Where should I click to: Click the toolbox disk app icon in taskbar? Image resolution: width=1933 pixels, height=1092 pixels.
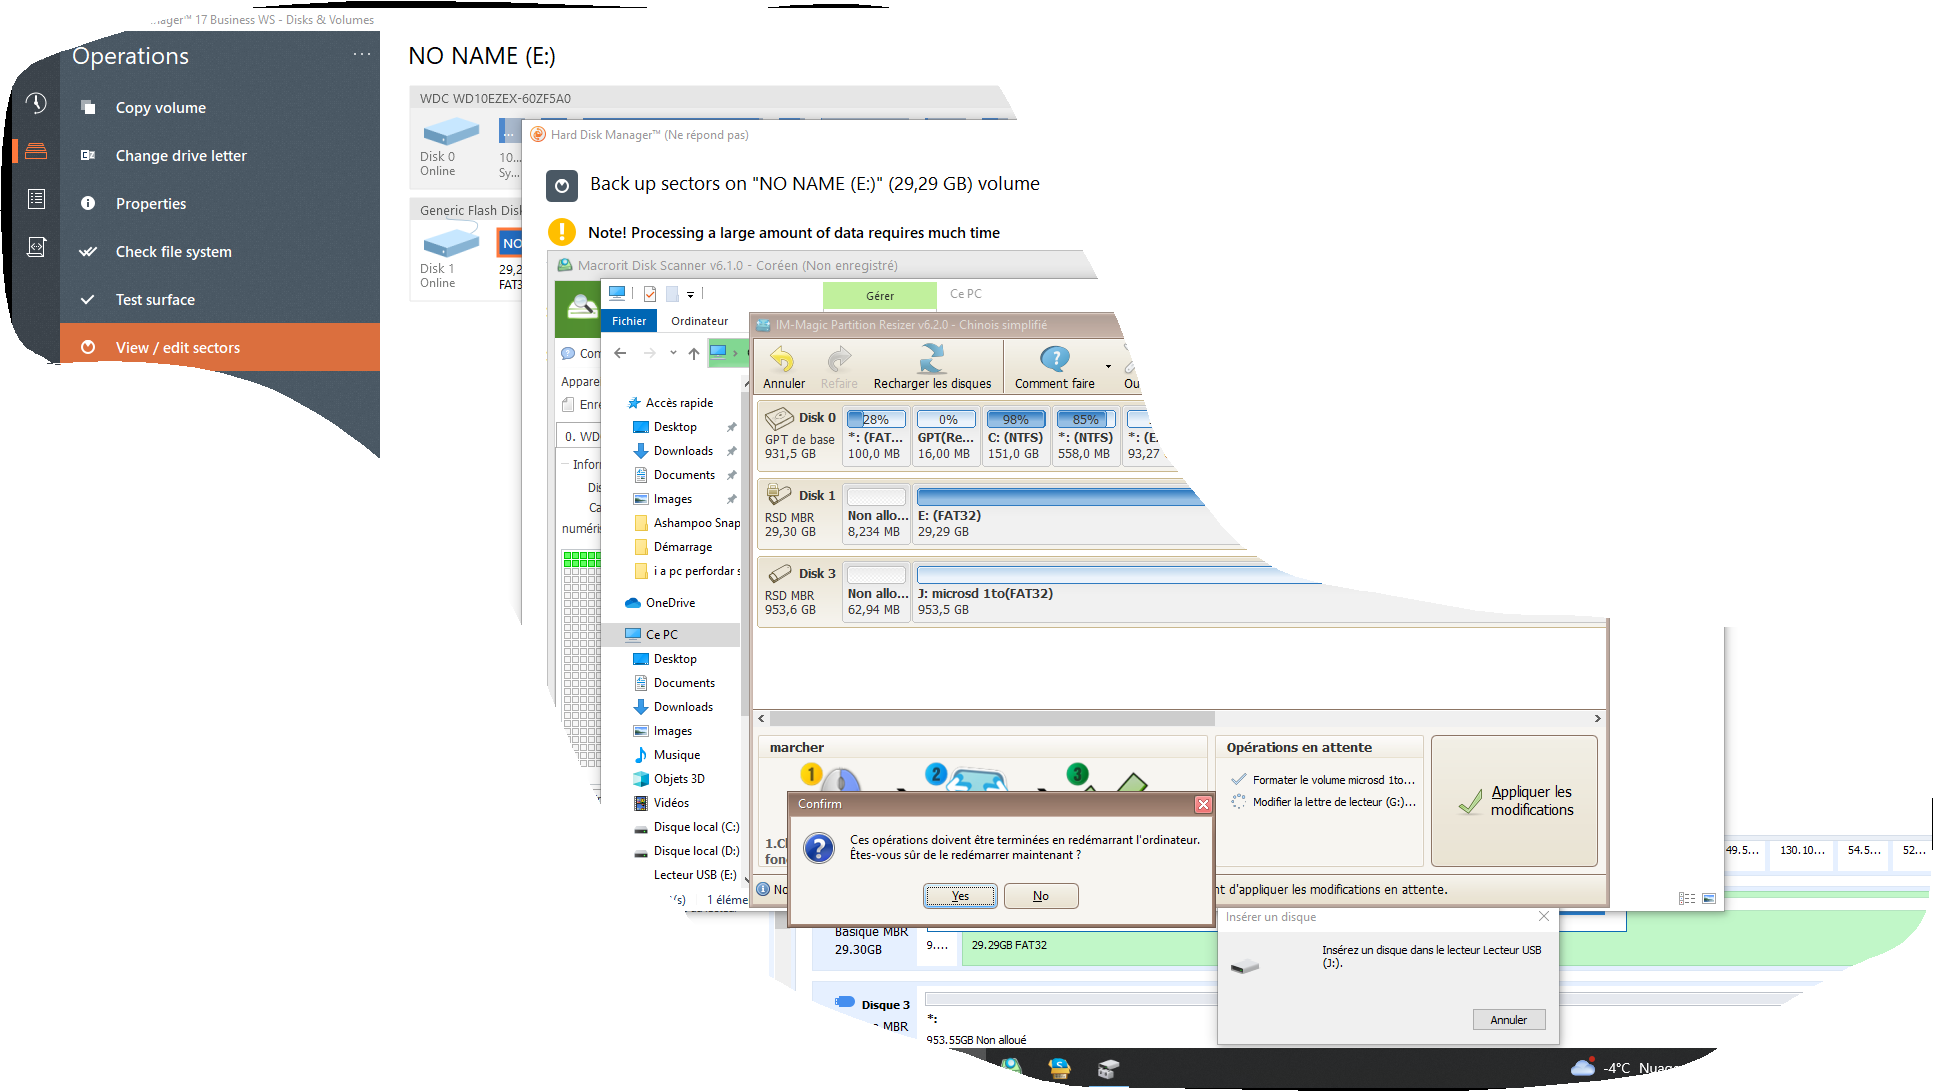[1107, 1069]
